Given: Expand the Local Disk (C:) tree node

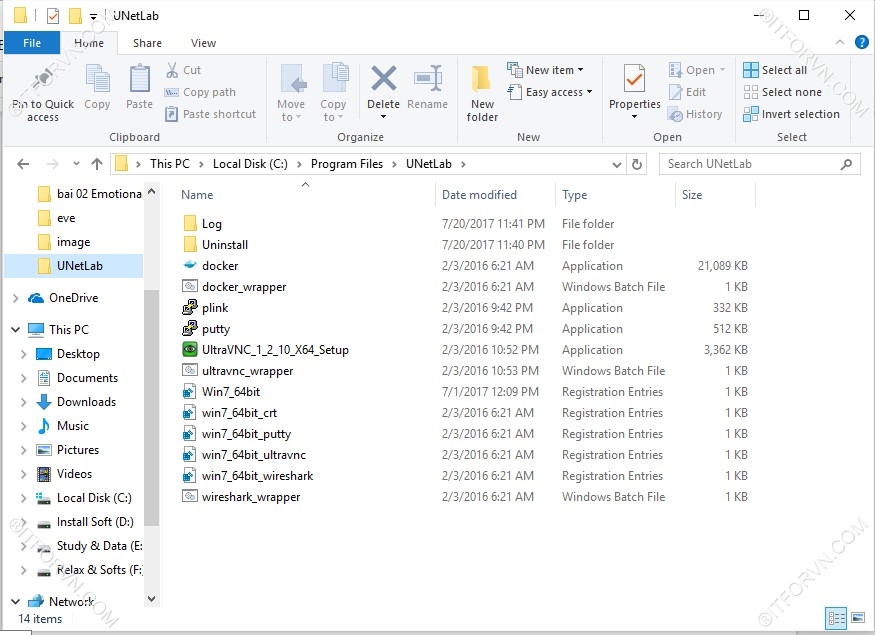Looking at the screenshot, I should click(x=23, y=498).
